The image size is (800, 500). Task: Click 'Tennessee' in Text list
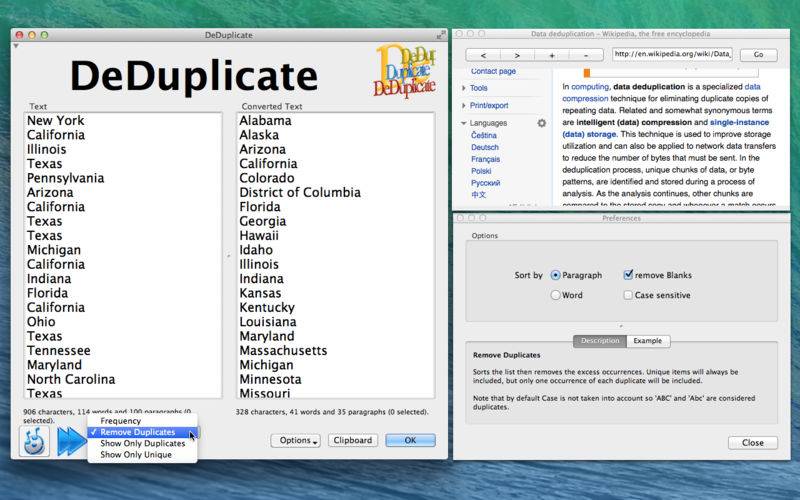click(x=59, y=351)
